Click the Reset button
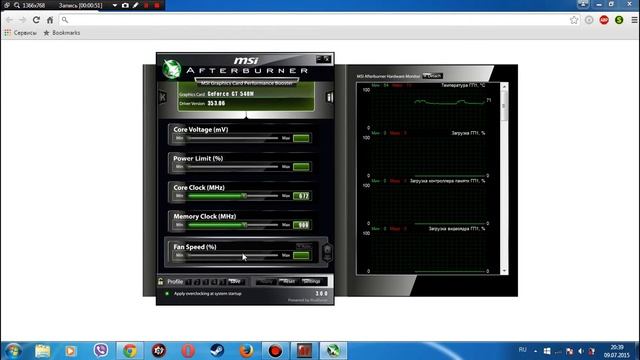Image resolution: width=640 pixels, height=360 pixels. (289, 282)
